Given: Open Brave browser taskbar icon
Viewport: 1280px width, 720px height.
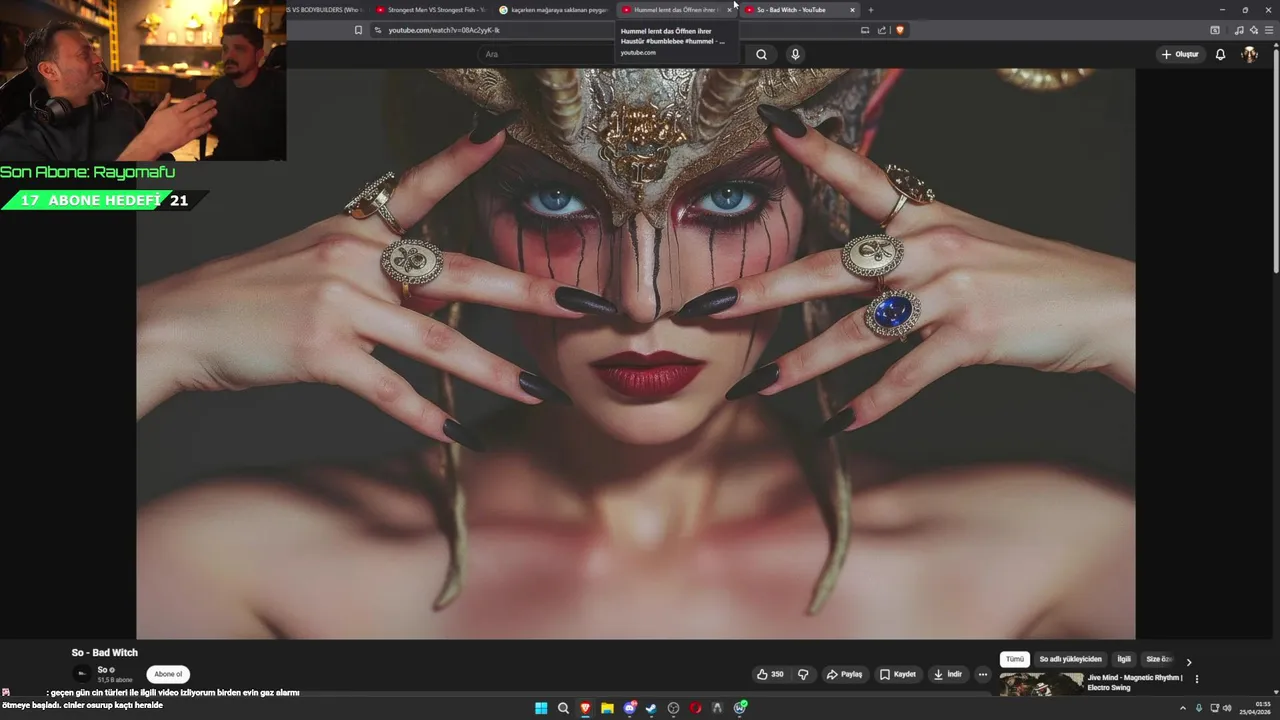Looking at the screenshot, I should pyautogui.click(x=585, y=708).
